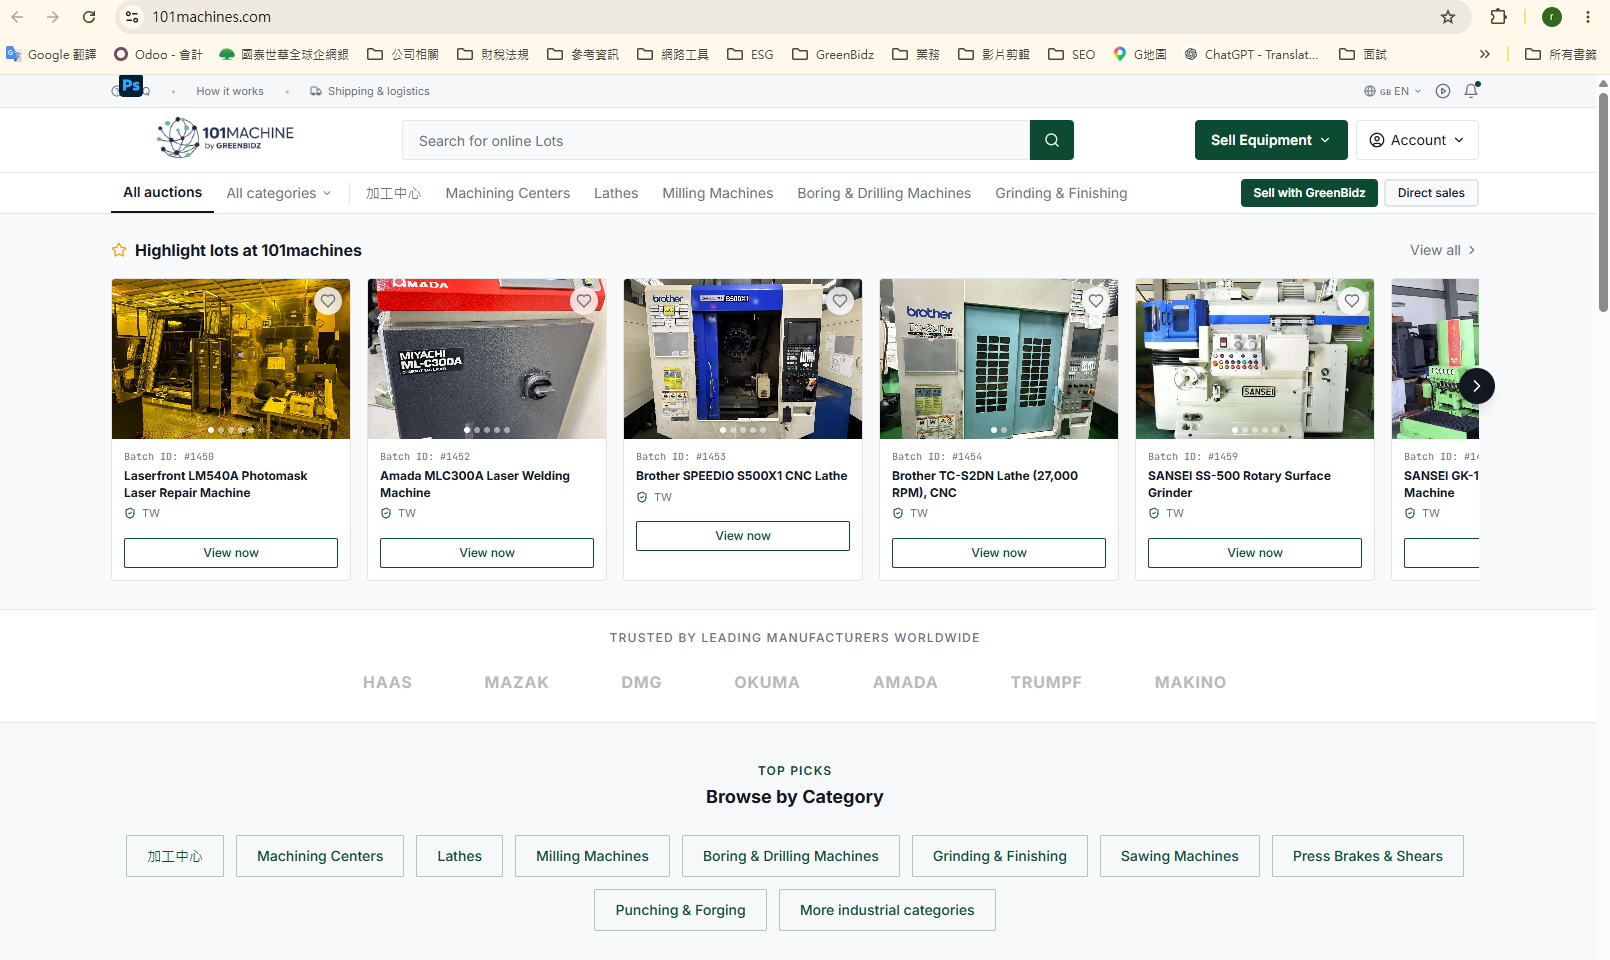Expand the All categories dropdown
The height and width of the screenshot is (960, 1610).
tap(278, 193)
